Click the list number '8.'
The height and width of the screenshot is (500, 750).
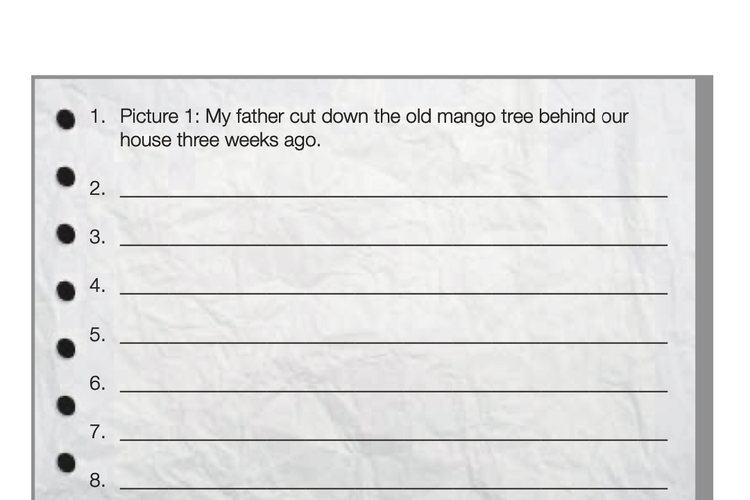coord(97,480)
